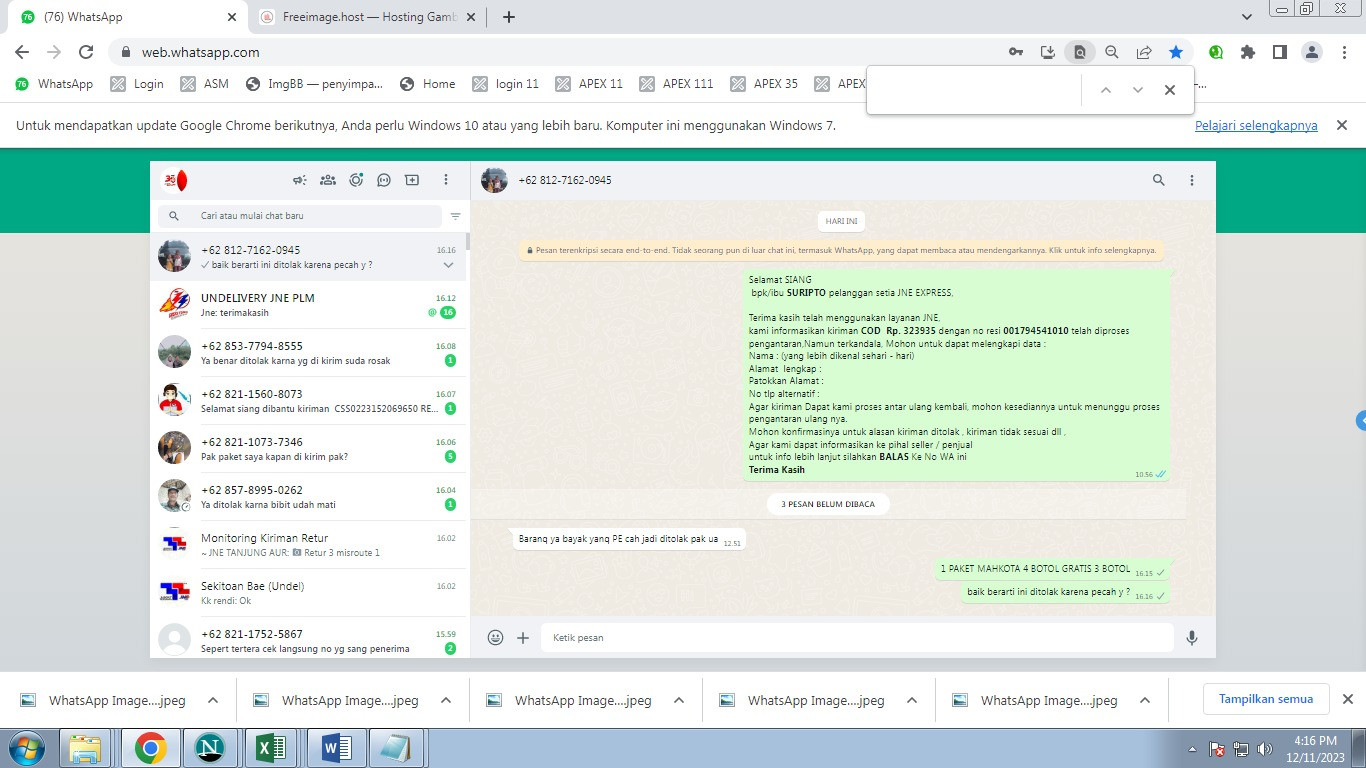Viewport: 1366px width, 768px height.
Task: Search within the open conversation
Action: [x=1159, y=180]
